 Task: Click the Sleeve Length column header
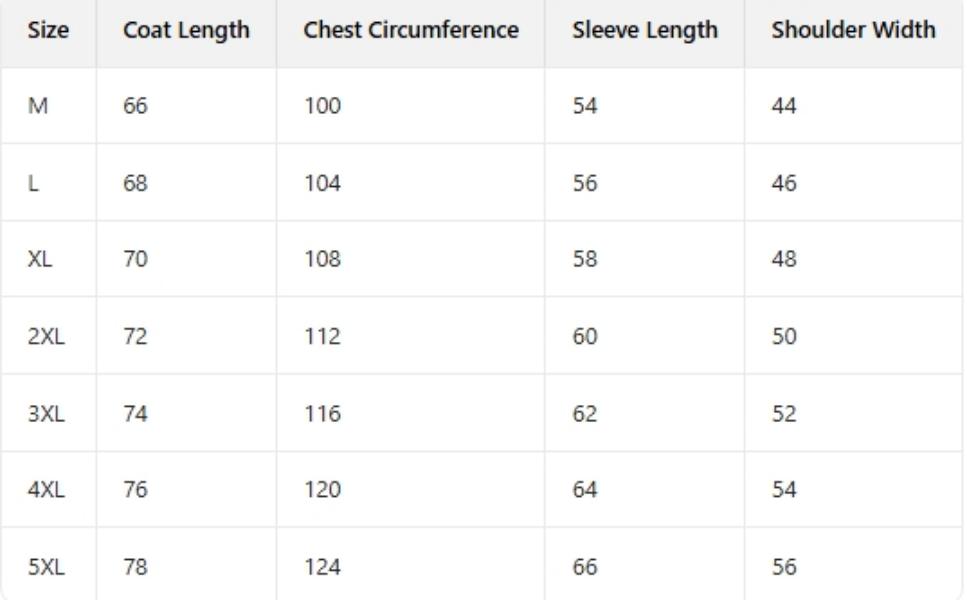point(645,30)
